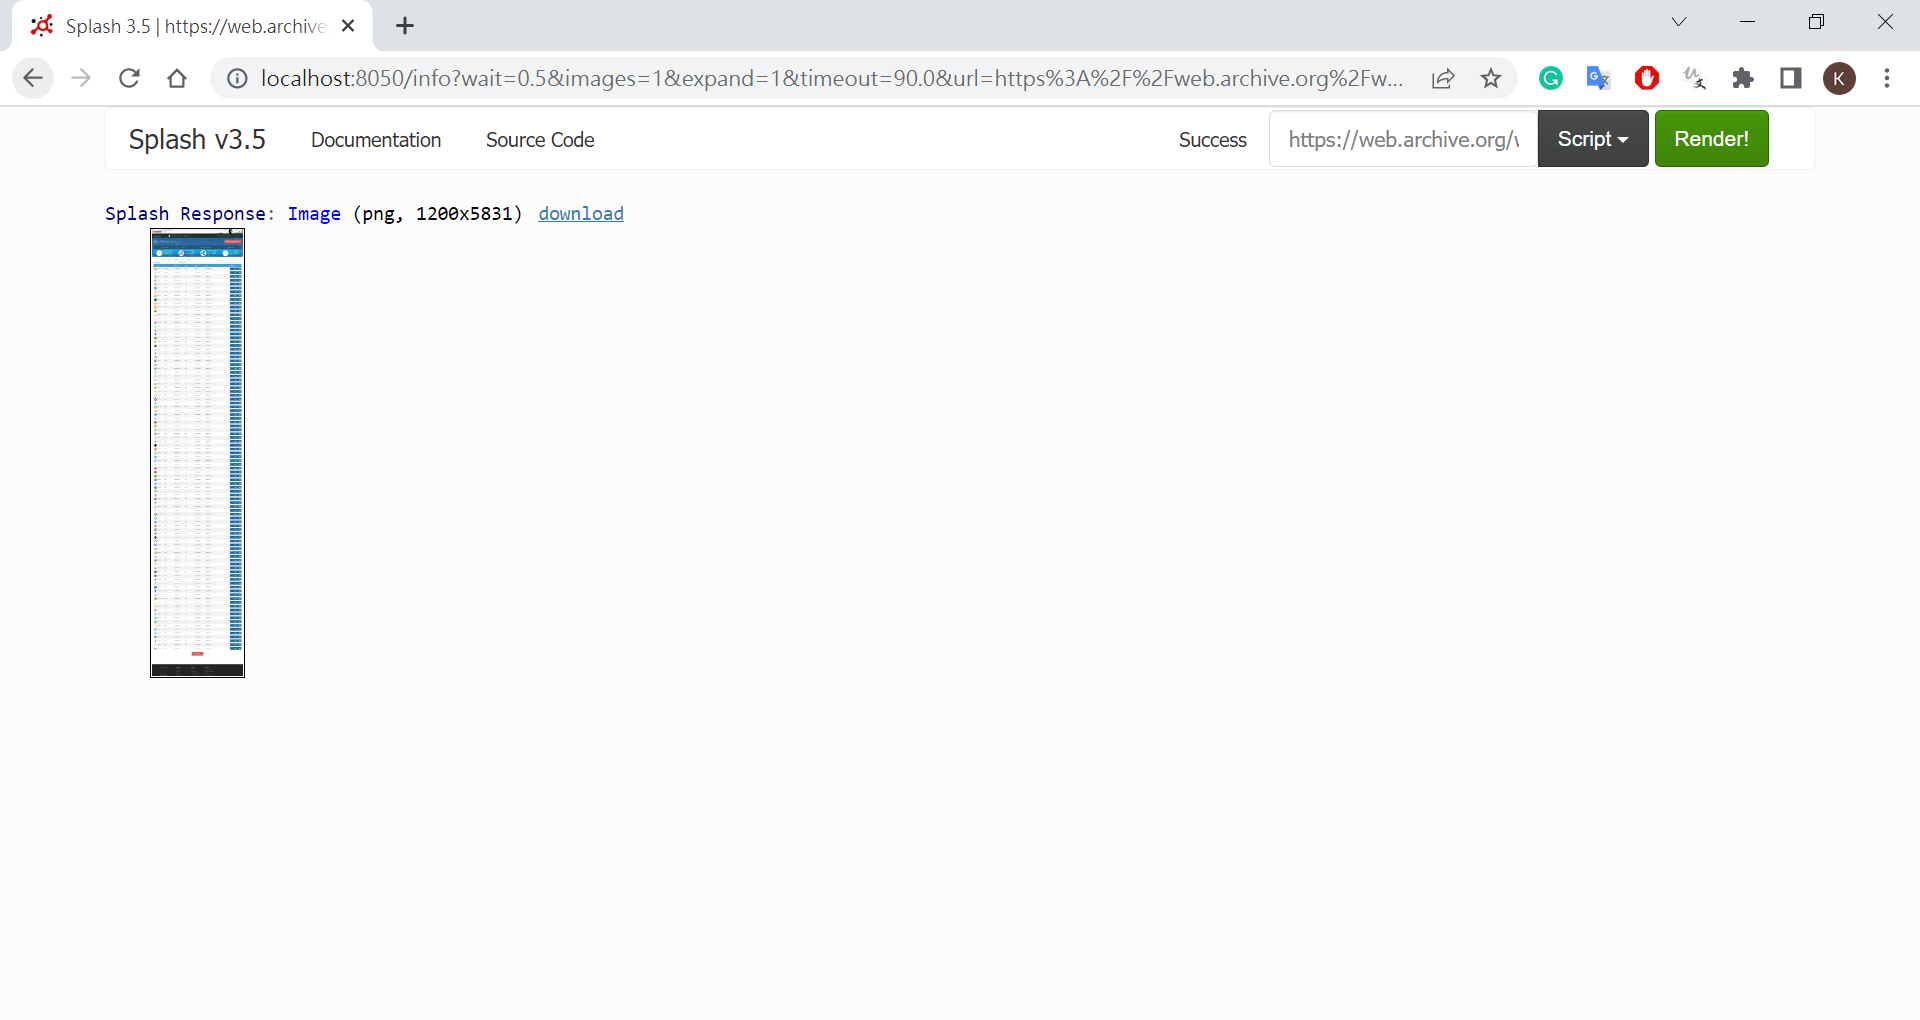The width and height of the screenshot is (1920, 1020).
Task: Reload the current page
Action: pyautogui.click(x=129, y=78)
